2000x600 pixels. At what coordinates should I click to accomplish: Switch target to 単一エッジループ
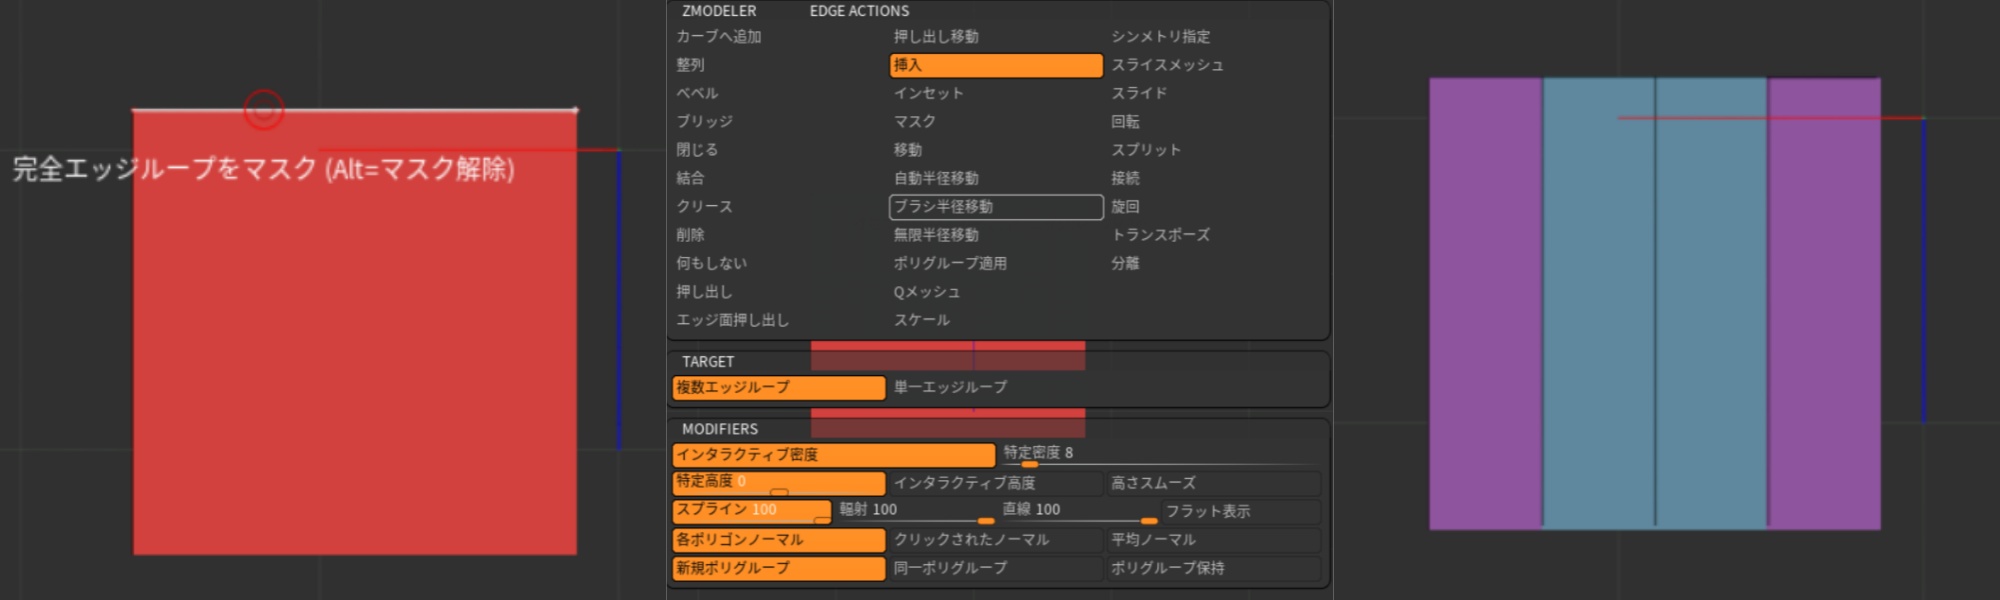(x=950, y=387)
